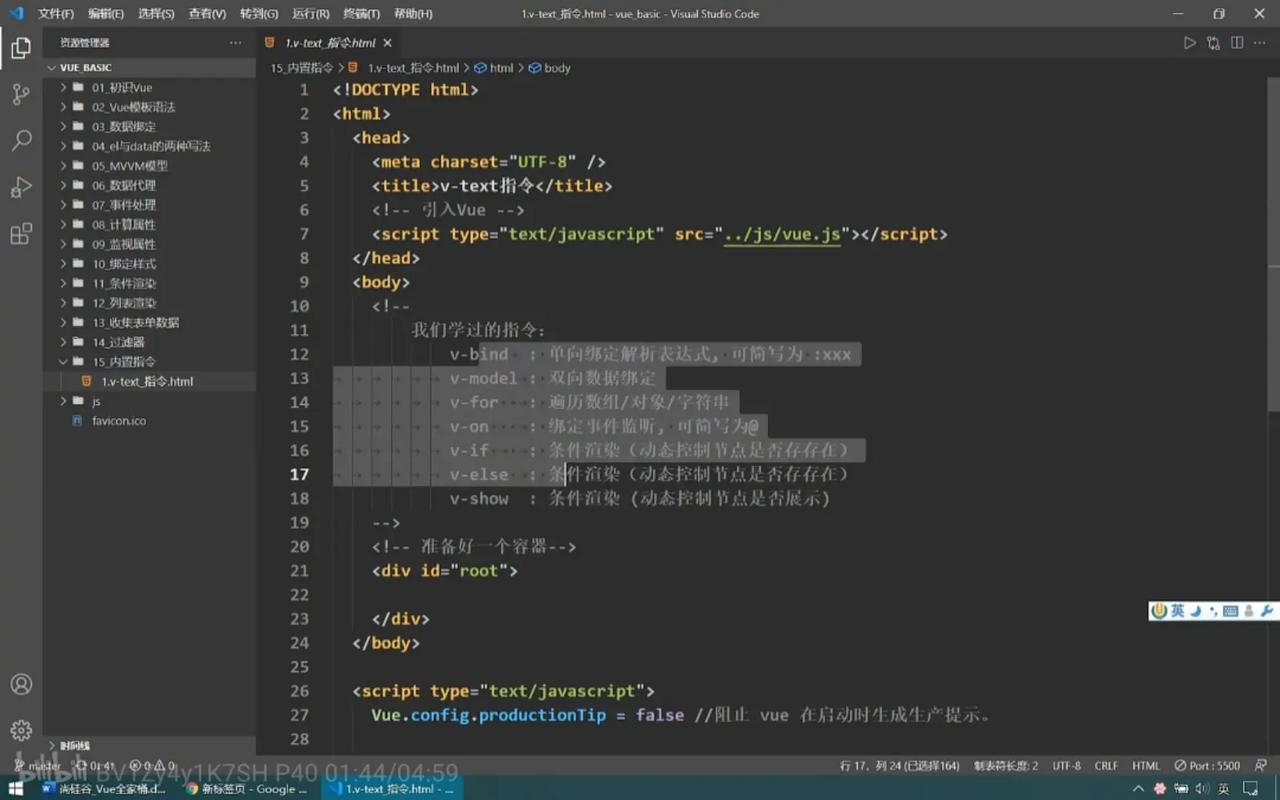Open the Manage gear icon

point(21,731)
